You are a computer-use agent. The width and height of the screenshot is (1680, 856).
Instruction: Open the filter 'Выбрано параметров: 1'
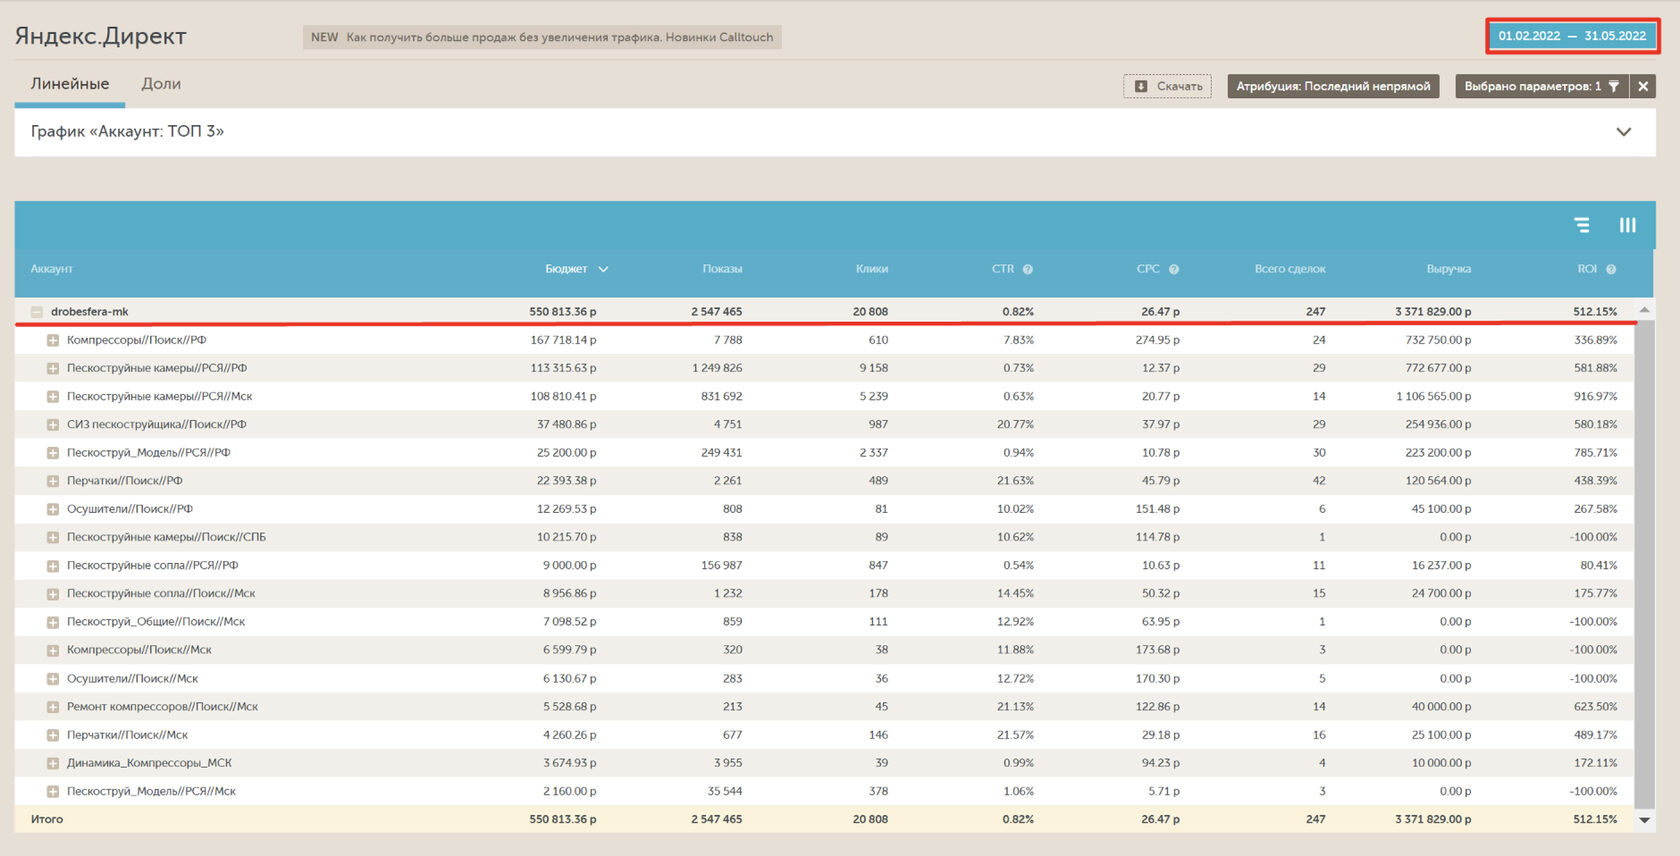pos(1541,86)
